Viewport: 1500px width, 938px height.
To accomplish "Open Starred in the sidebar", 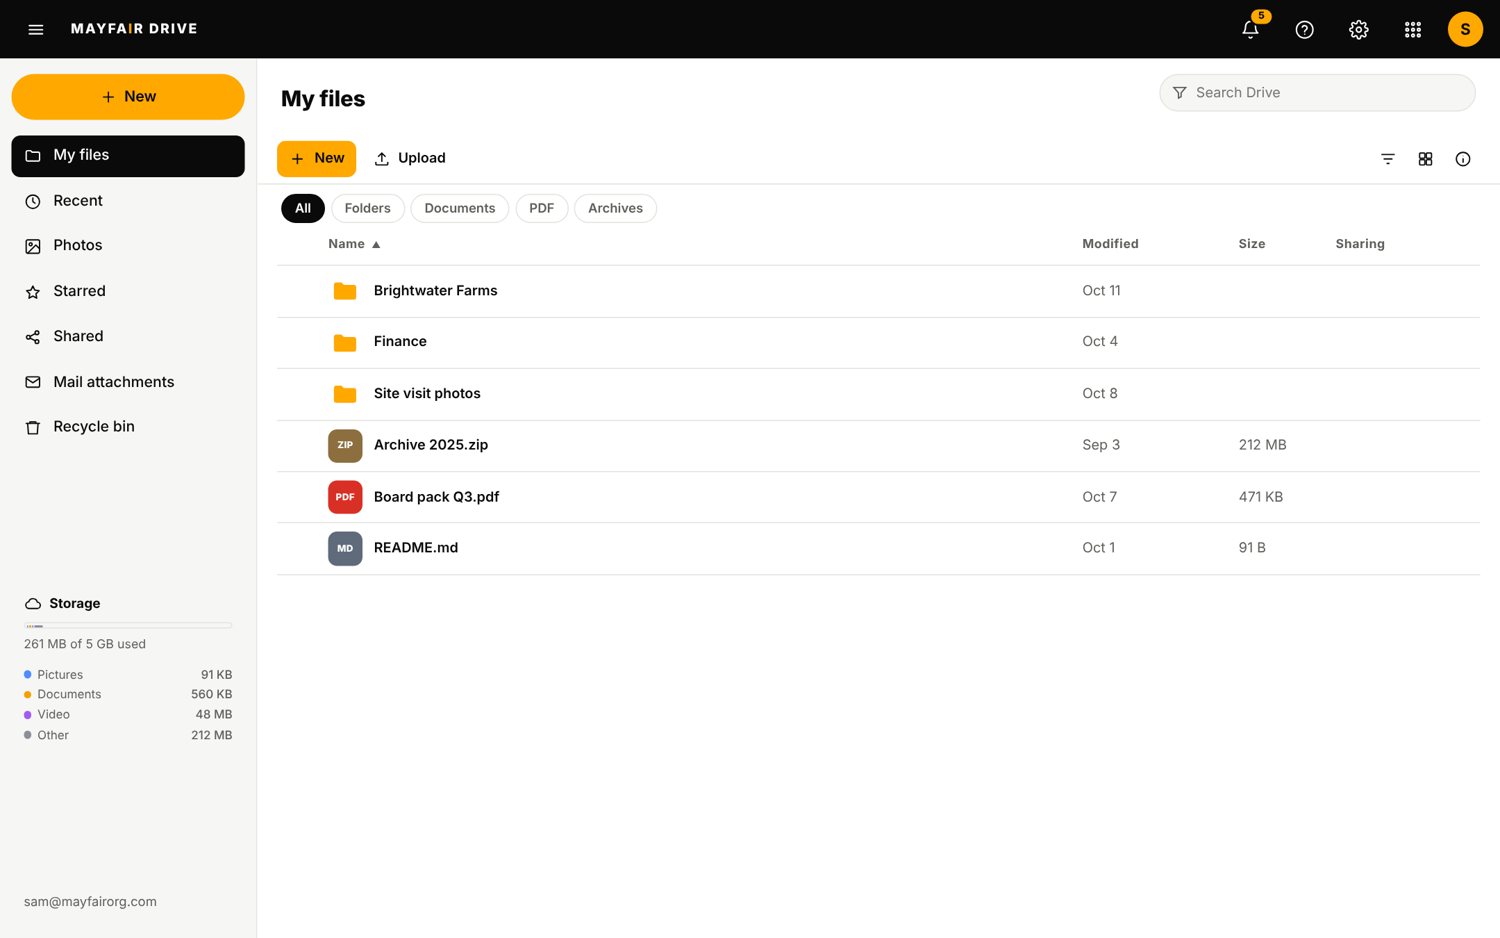I will click(x=128, y=291).
